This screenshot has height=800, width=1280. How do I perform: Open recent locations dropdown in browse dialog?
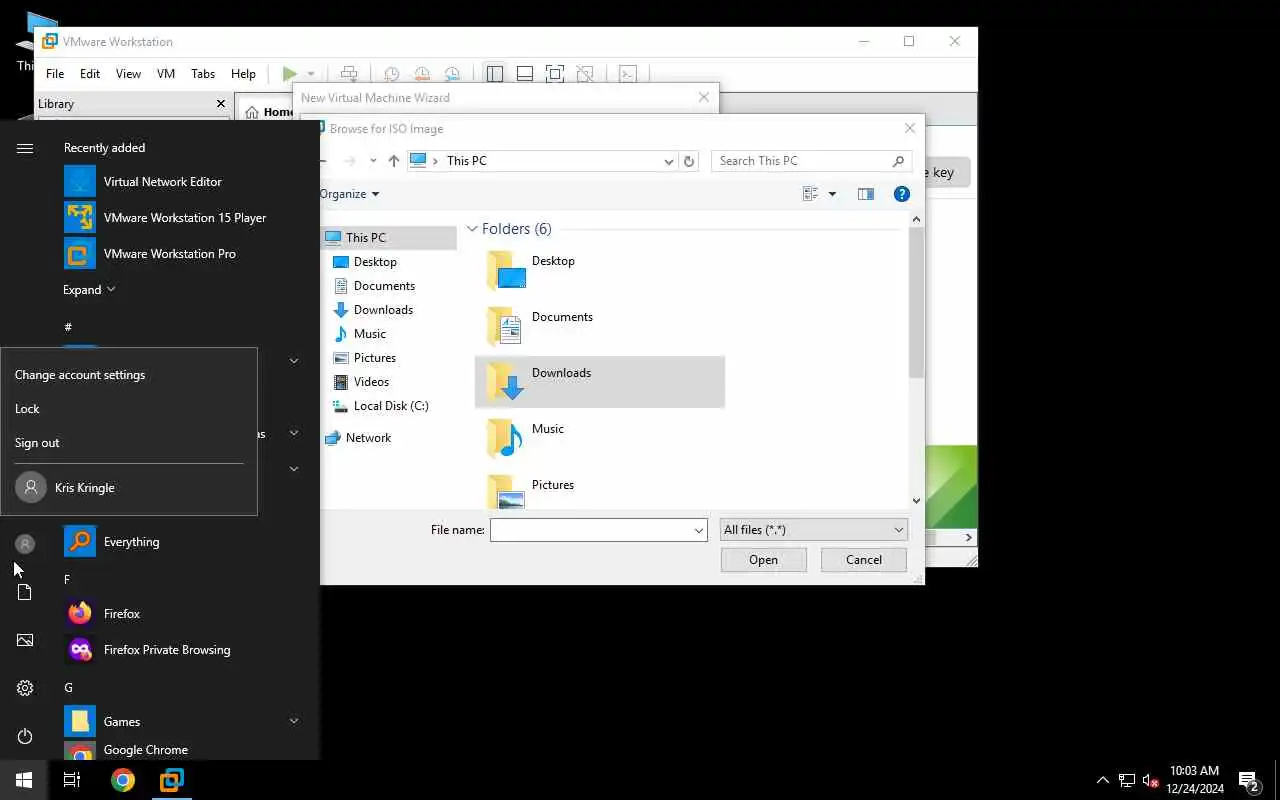pyautogui.click(x=373, y=161)
